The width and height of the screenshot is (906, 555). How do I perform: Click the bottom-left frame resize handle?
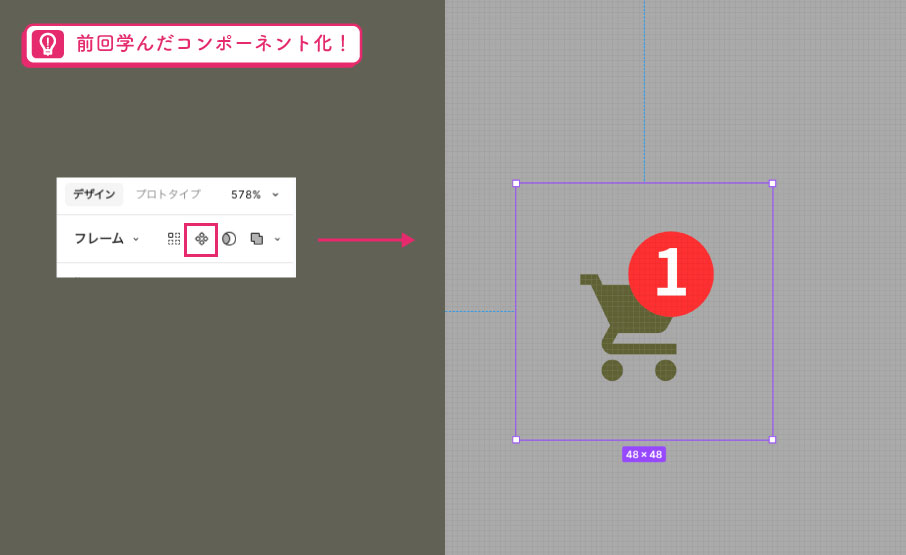(x=516, y=439)
